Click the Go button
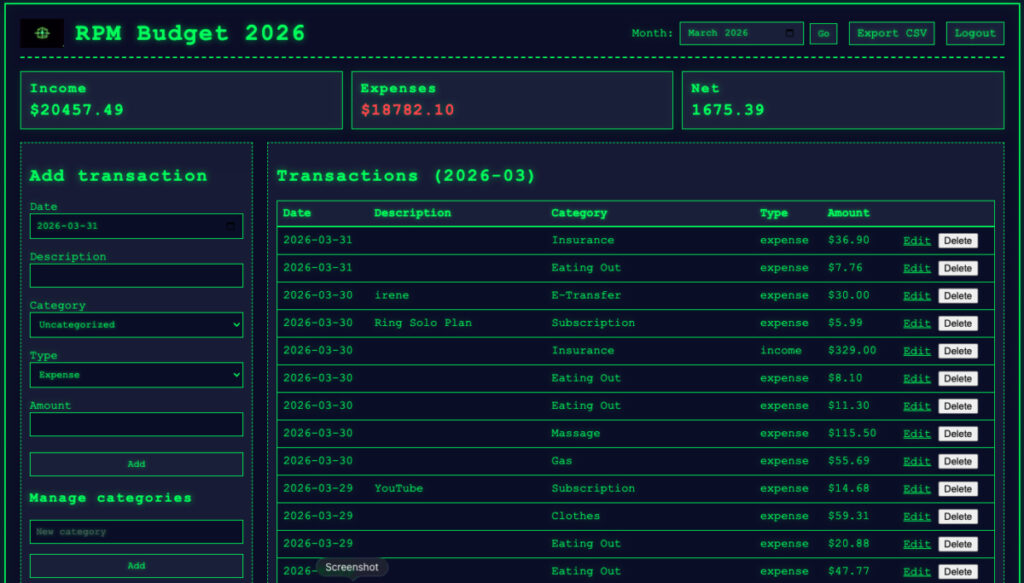Screen dimensions: 1024x583 (824, 34)
